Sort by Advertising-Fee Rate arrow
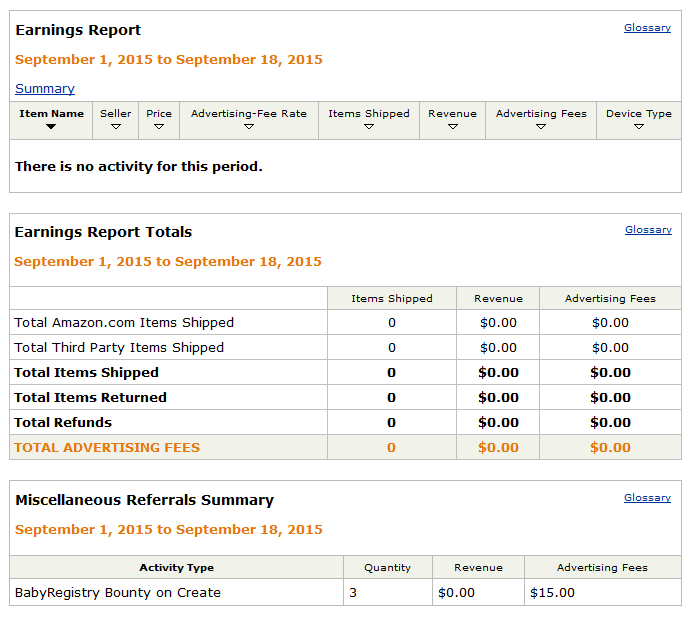This screenshot has width=692, height=621. (249, 127)
